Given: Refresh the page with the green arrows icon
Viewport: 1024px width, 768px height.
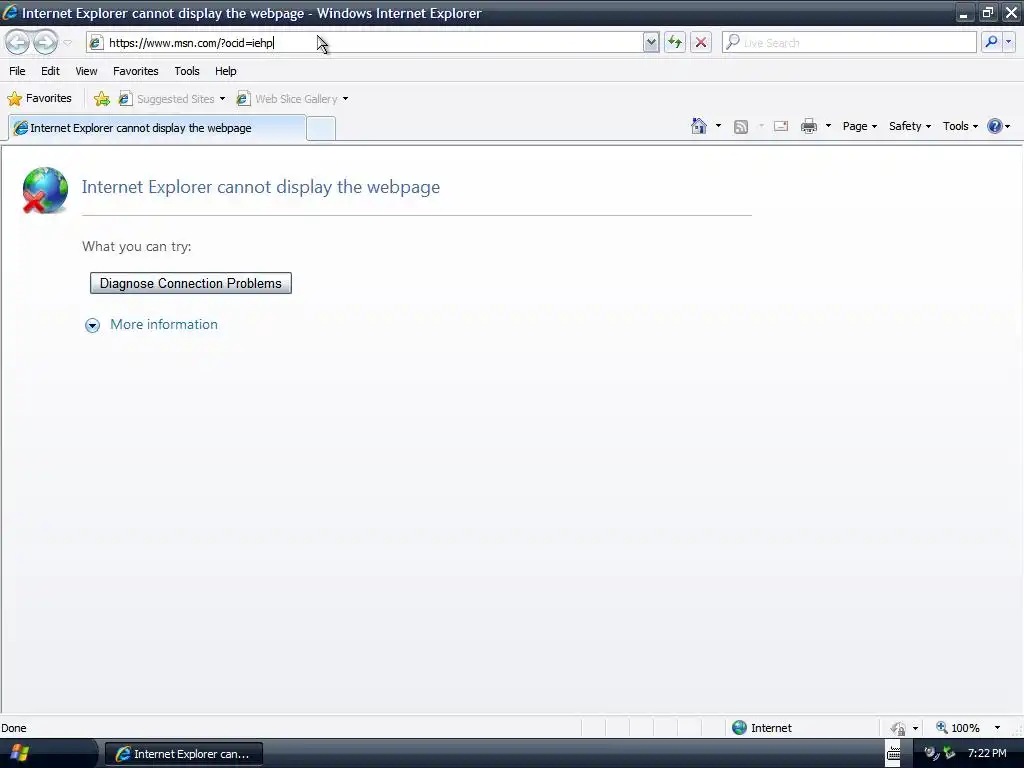Looking at the screenshot, I should coord(675,43).
